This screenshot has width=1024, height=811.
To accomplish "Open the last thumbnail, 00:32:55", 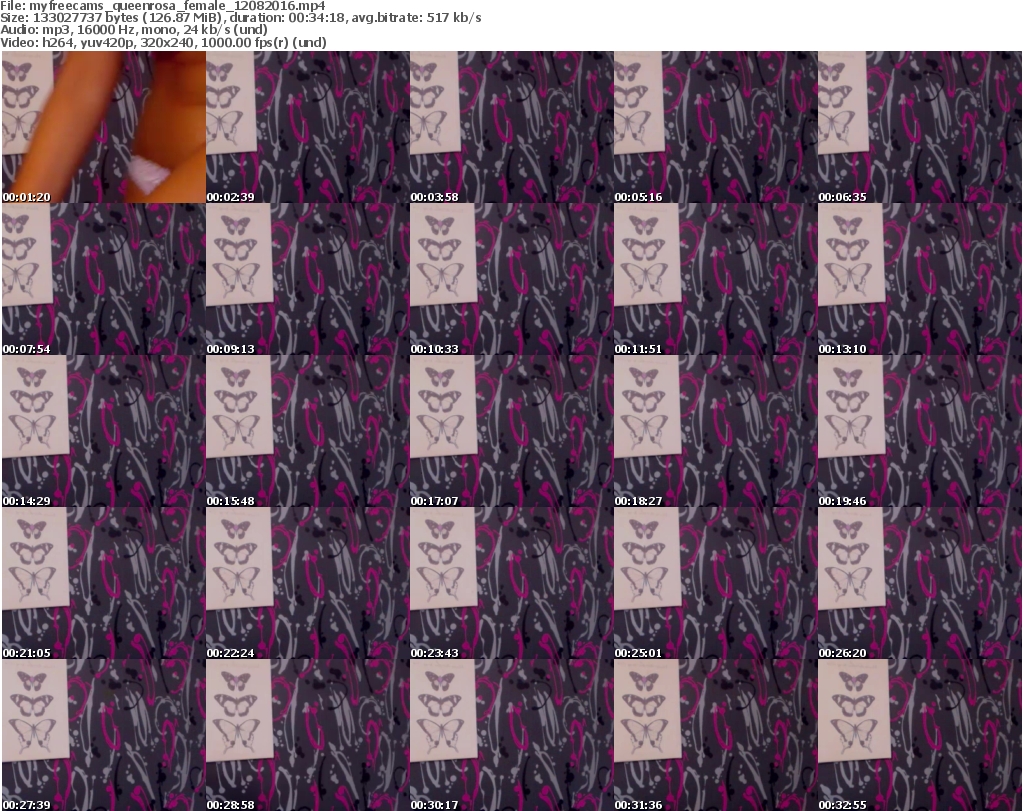I will (920, 735).
